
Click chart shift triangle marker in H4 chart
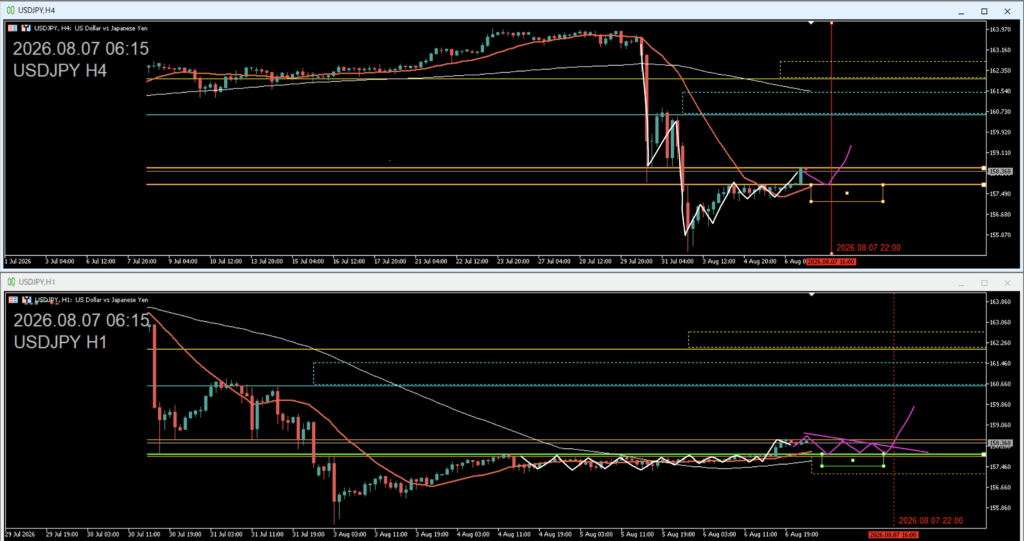(x=811, y=23)
